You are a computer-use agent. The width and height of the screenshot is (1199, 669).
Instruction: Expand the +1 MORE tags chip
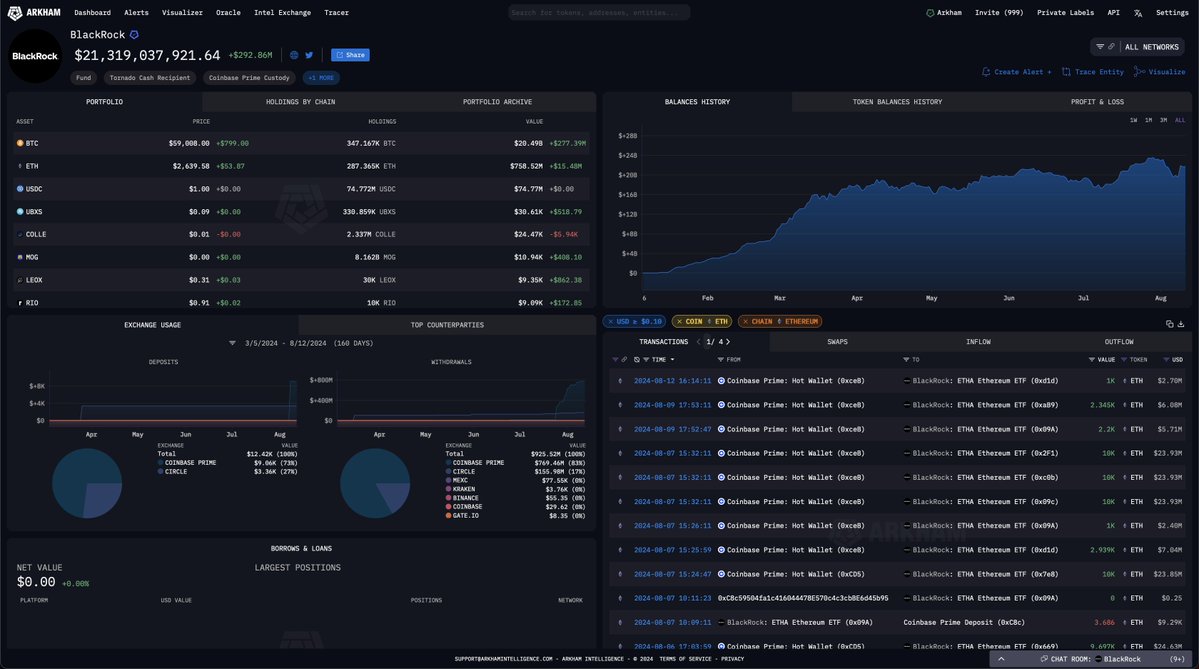321,78
